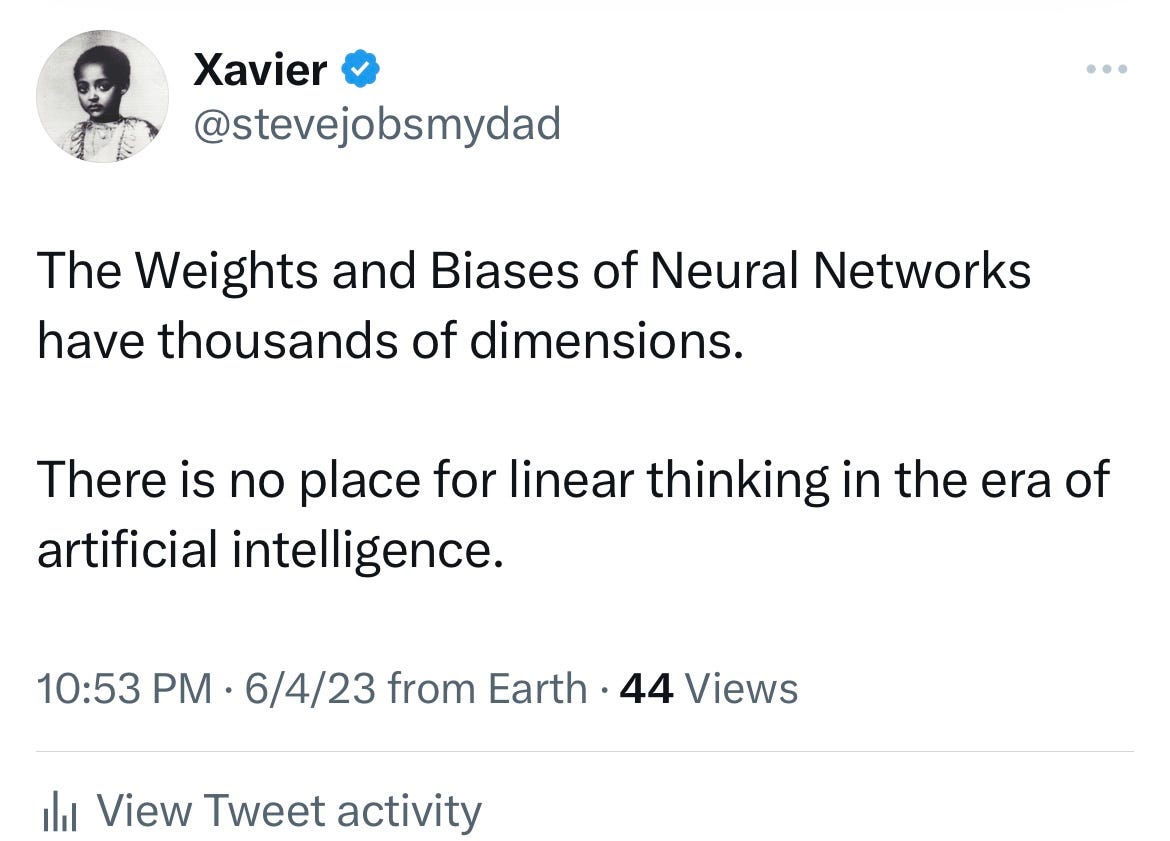Click the 10:53 PM timestamp
1170x841 pixels.
(x=125, y=688)
